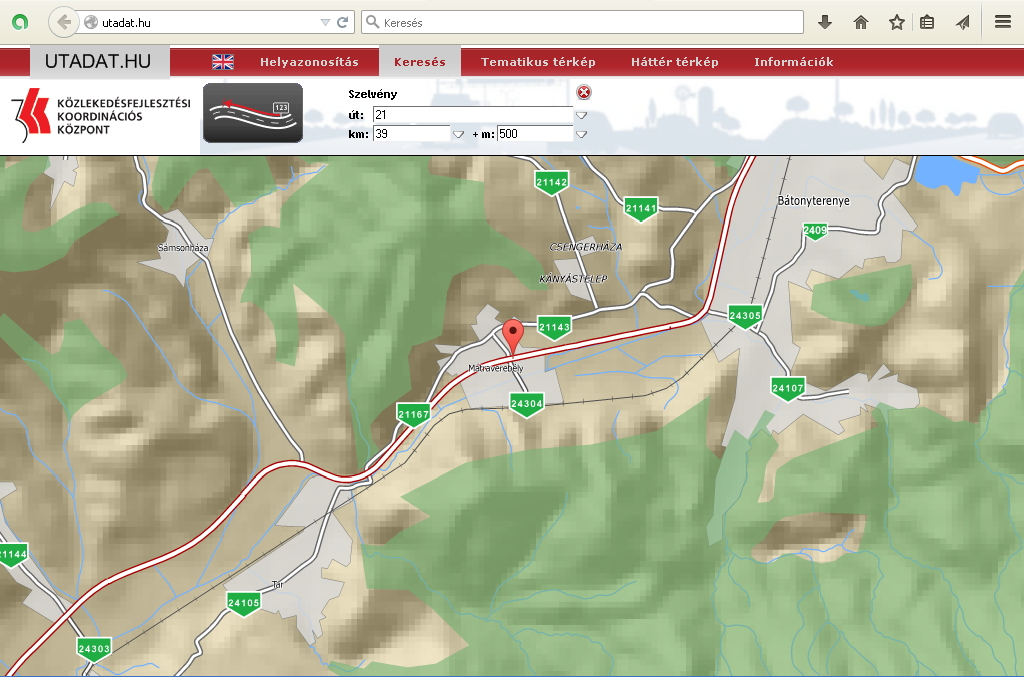Click the Információk menu item
The height and width of the screenshot is (677, 1024).
[793, 62]
